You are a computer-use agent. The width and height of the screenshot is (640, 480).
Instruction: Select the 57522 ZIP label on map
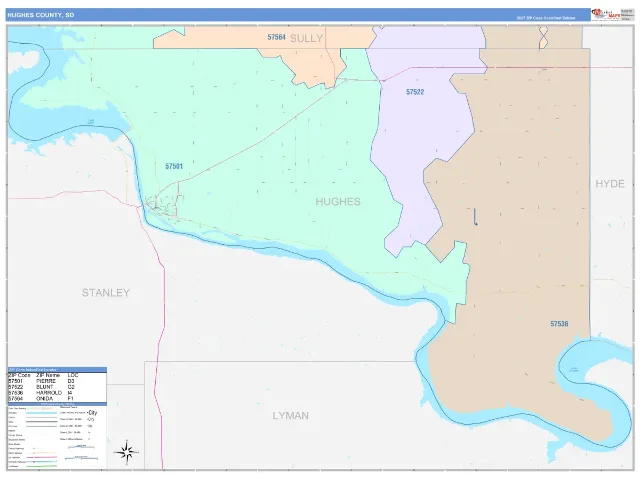tap(415, 92)
